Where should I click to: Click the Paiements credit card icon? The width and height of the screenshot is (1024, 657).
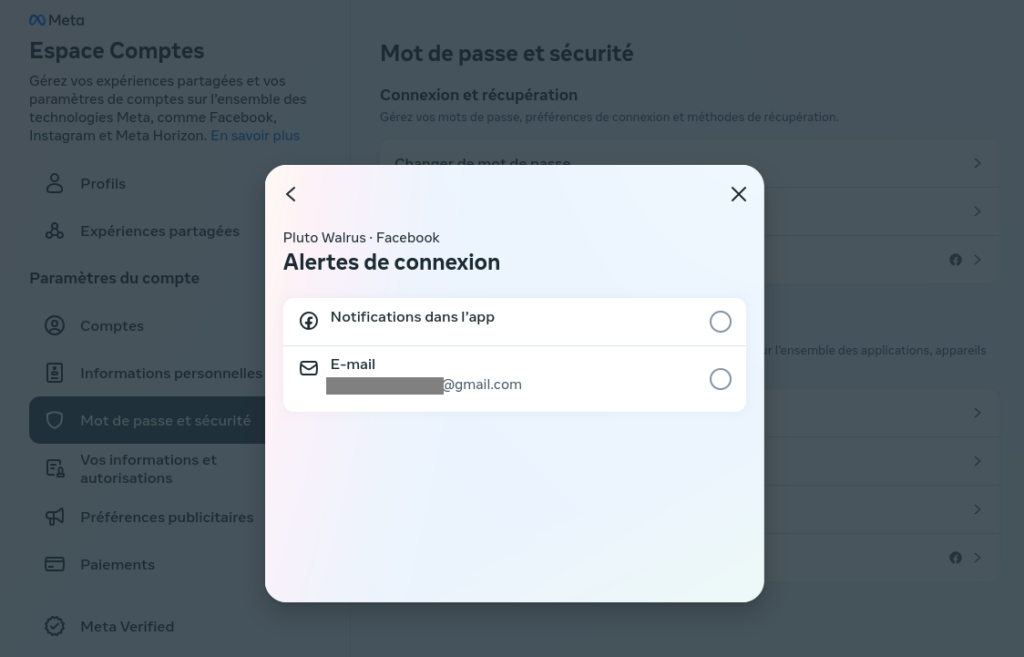54,564
